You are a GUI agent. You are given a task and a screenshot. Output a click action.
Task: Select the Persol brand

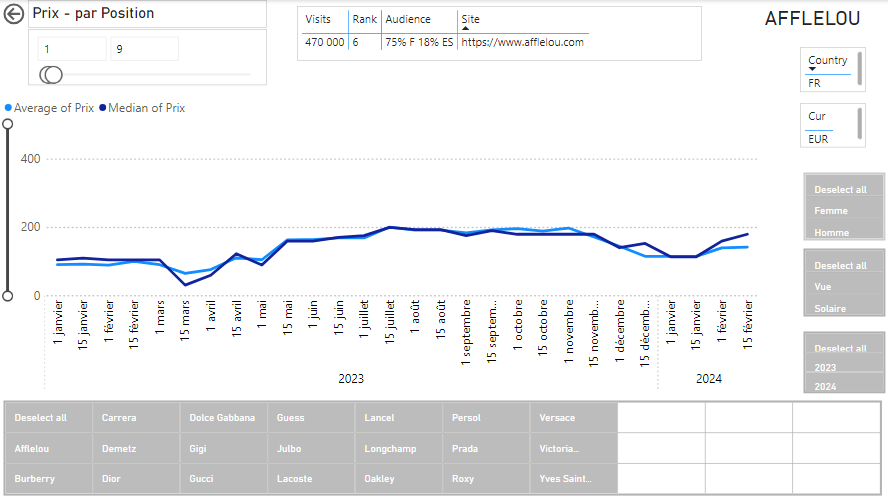click(486, 417)
